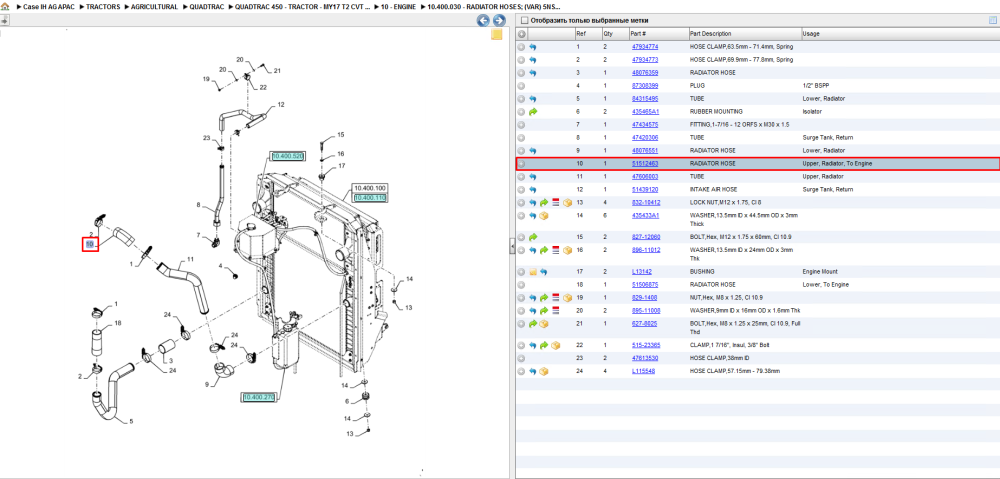Screen dimensions: 1000x479
Task: Select callout number 5 in the diagram
Action: 131,422
